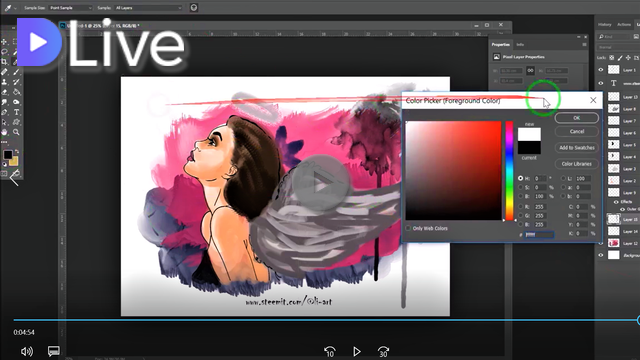Mute the video with the speaker icon

(27, 351)
